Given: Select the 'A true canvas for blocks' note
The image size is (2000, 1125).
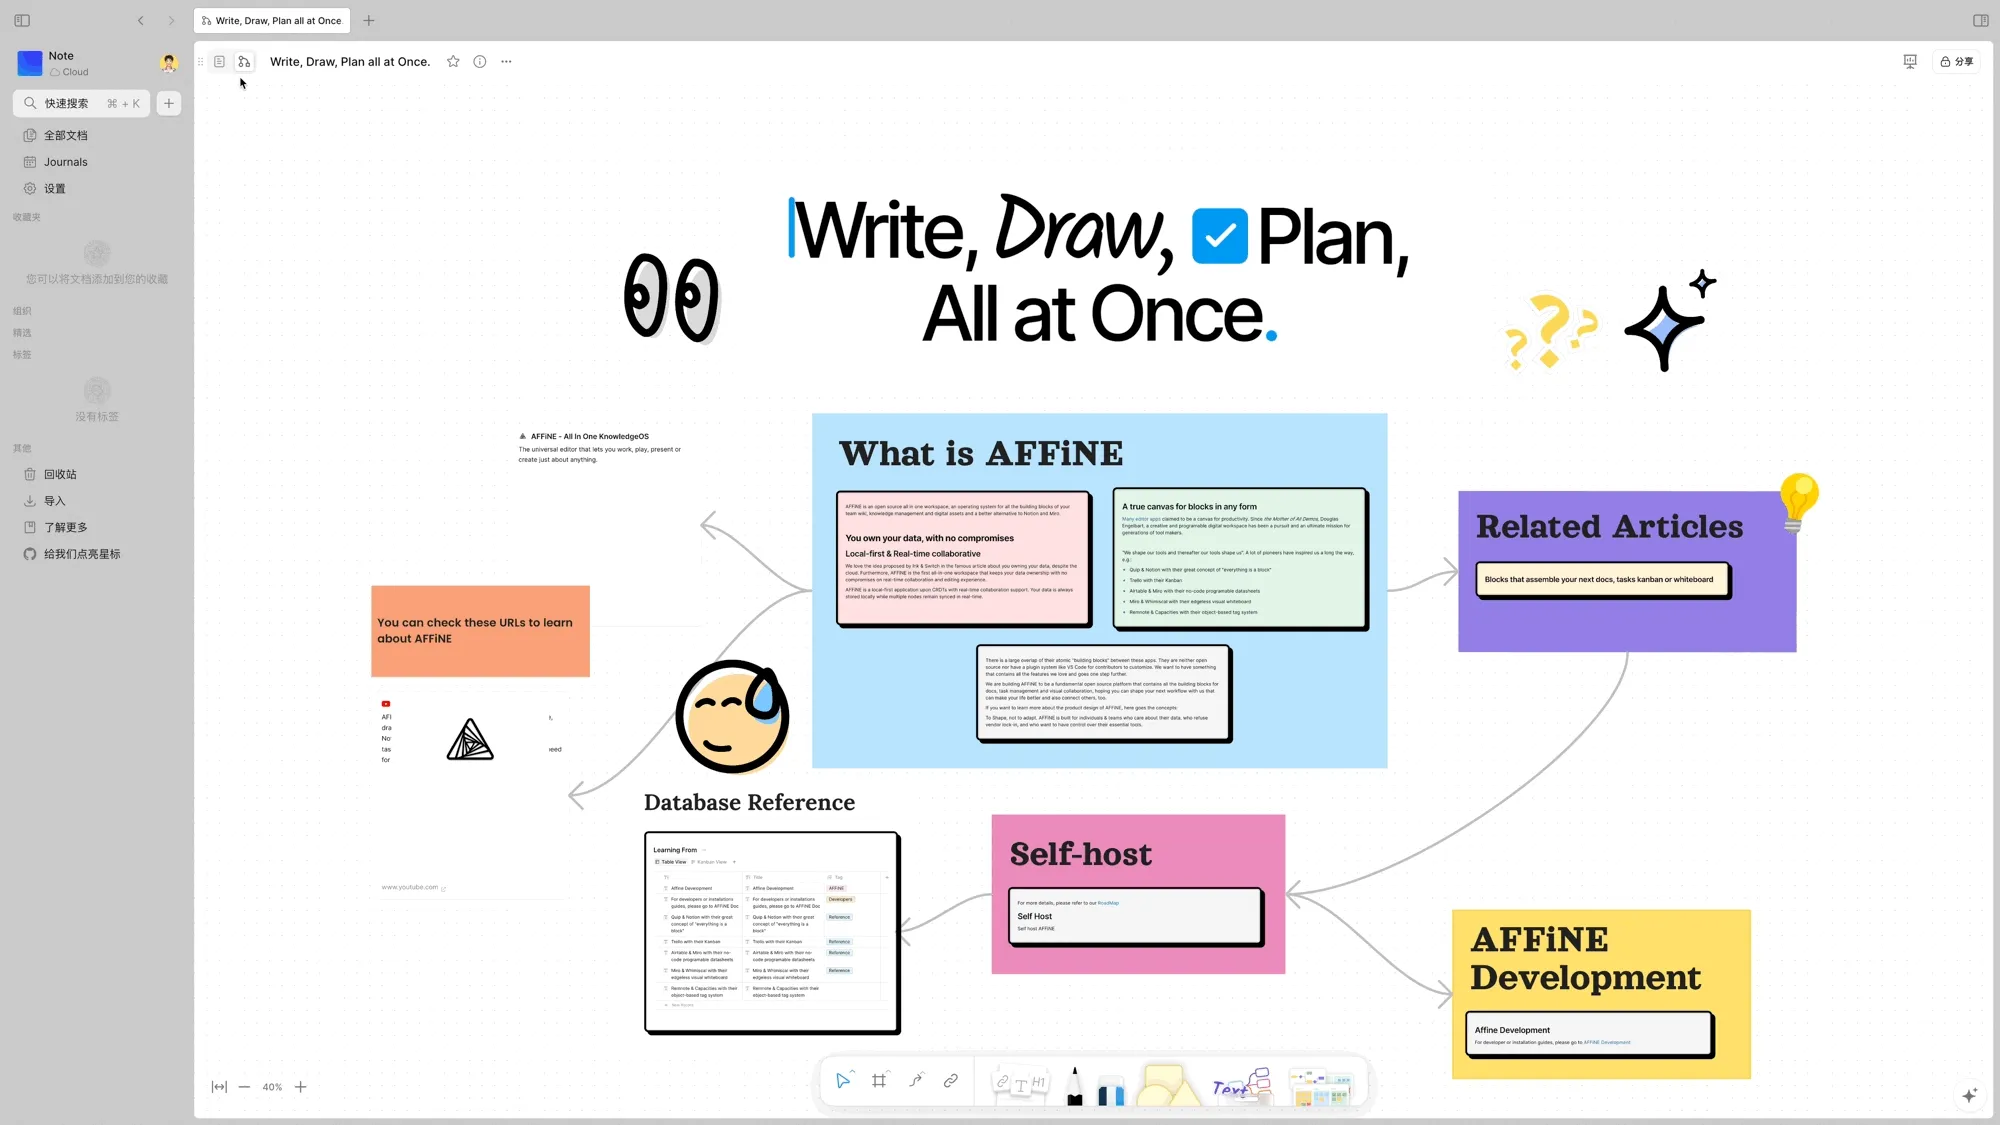Looking at the screenshot, I should tap(1240, 559).
